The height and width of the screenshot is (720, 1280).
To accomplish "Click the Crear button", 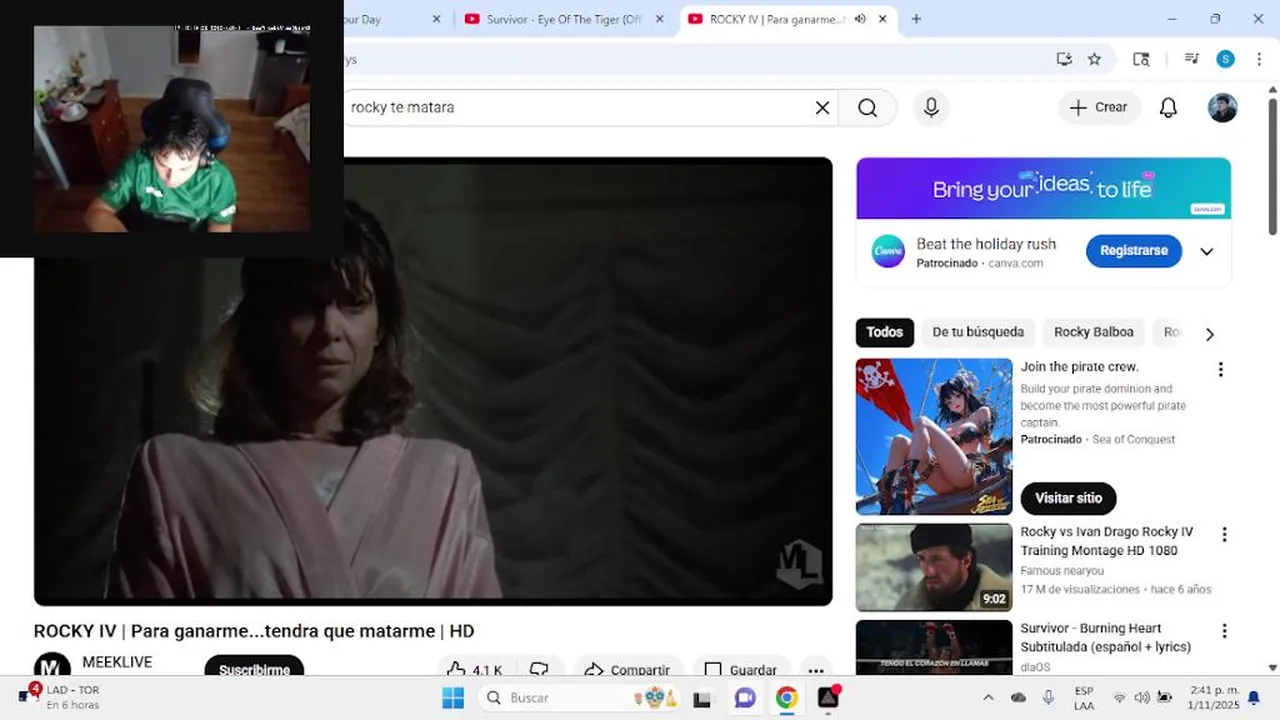I will 1099,108.
